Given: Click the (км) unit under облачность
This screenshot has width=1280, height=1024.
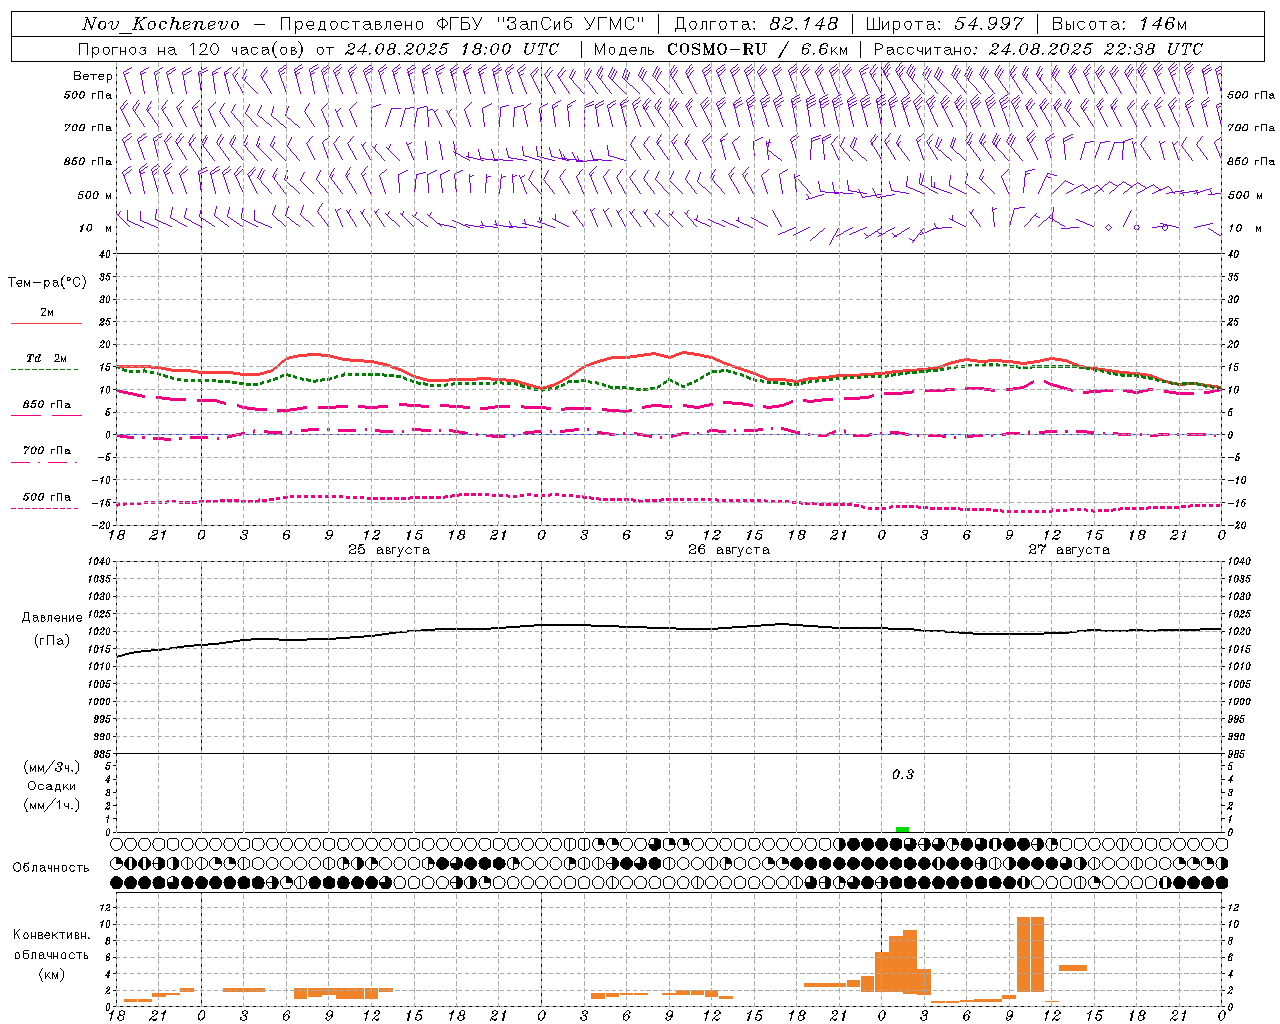Looking at the screenshot, I should [51, 974].
